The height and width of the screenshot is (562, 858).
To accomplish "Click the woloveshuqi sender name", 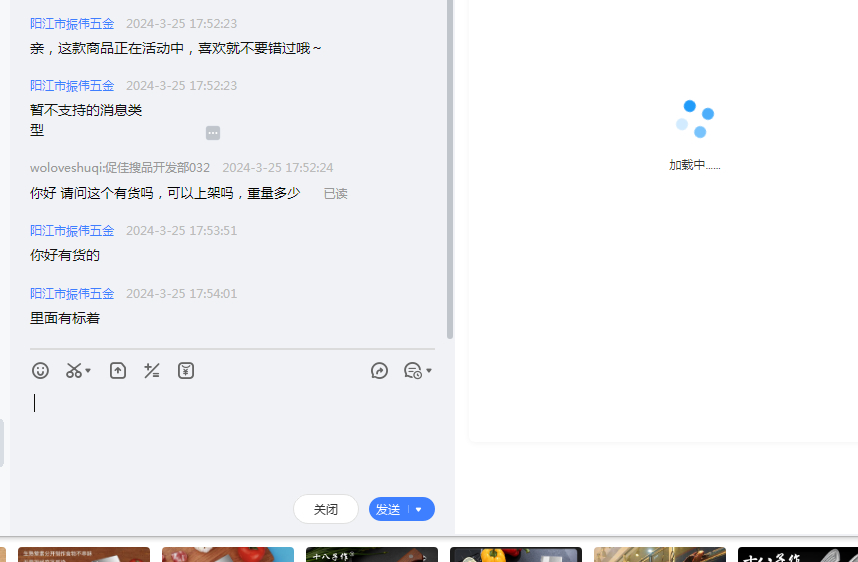I will tap(120, 167).
